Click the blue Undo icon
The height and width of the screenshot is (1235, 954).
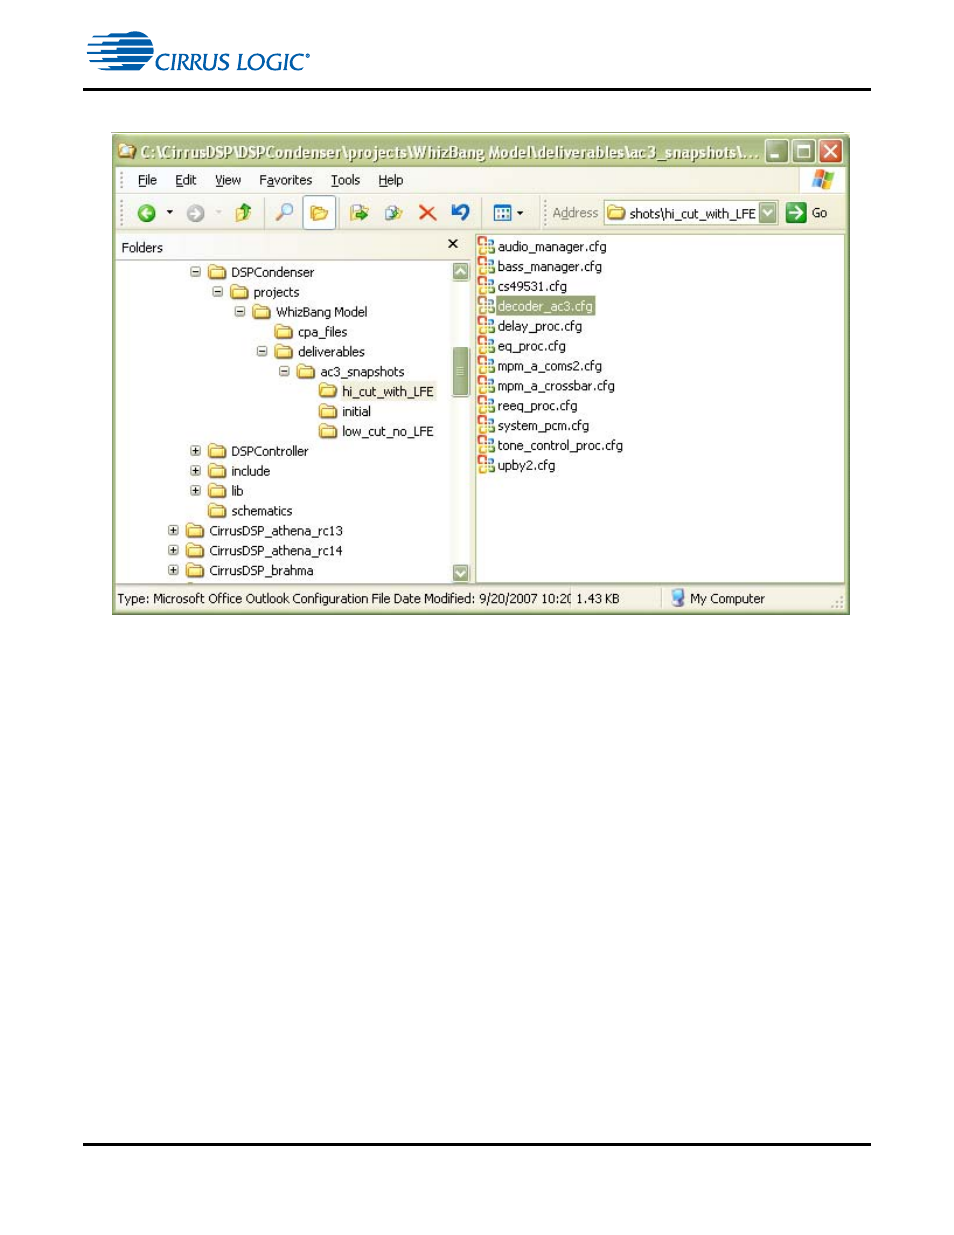(x=460, y=212)
